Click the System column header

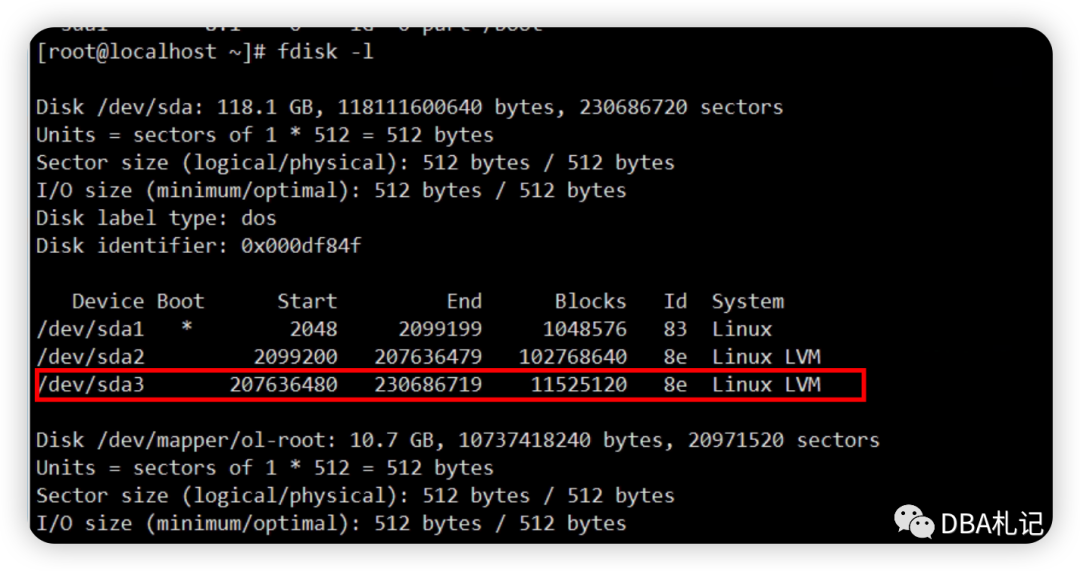(x=748, y=302)
